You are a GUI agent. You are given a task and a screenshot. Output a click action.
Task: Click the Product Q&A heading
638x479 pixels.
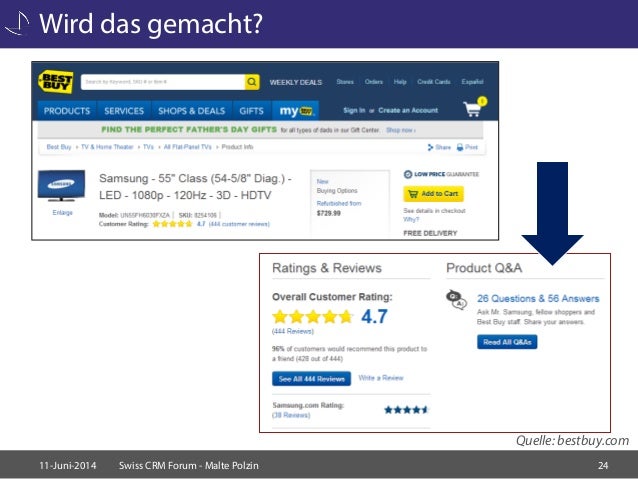pyautogui.click(x=484, y=268)
